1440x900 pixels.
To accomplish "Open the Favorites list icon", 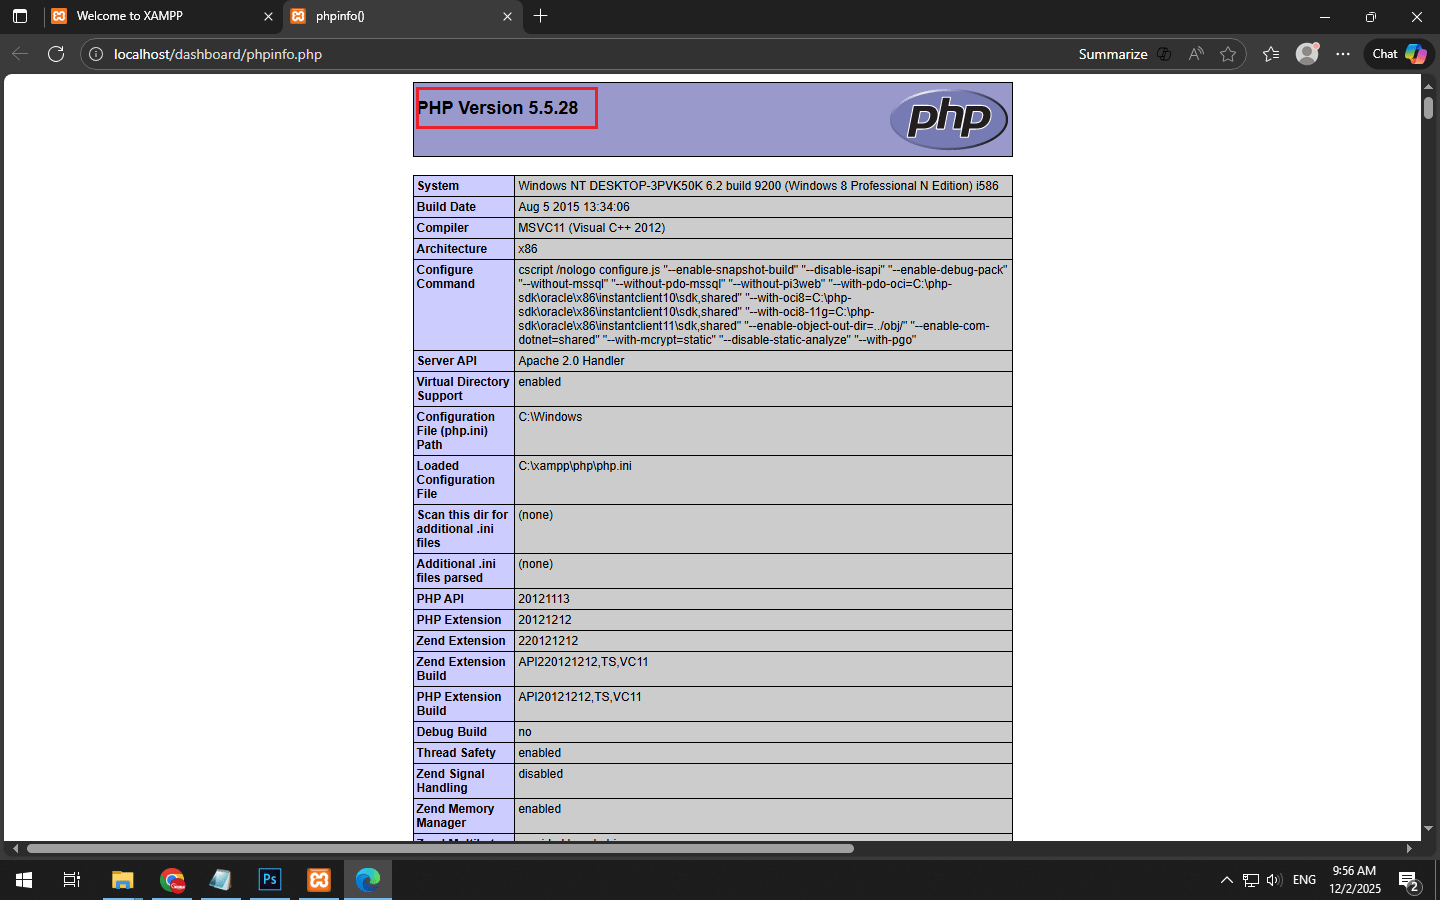I will pos(1271,54).
